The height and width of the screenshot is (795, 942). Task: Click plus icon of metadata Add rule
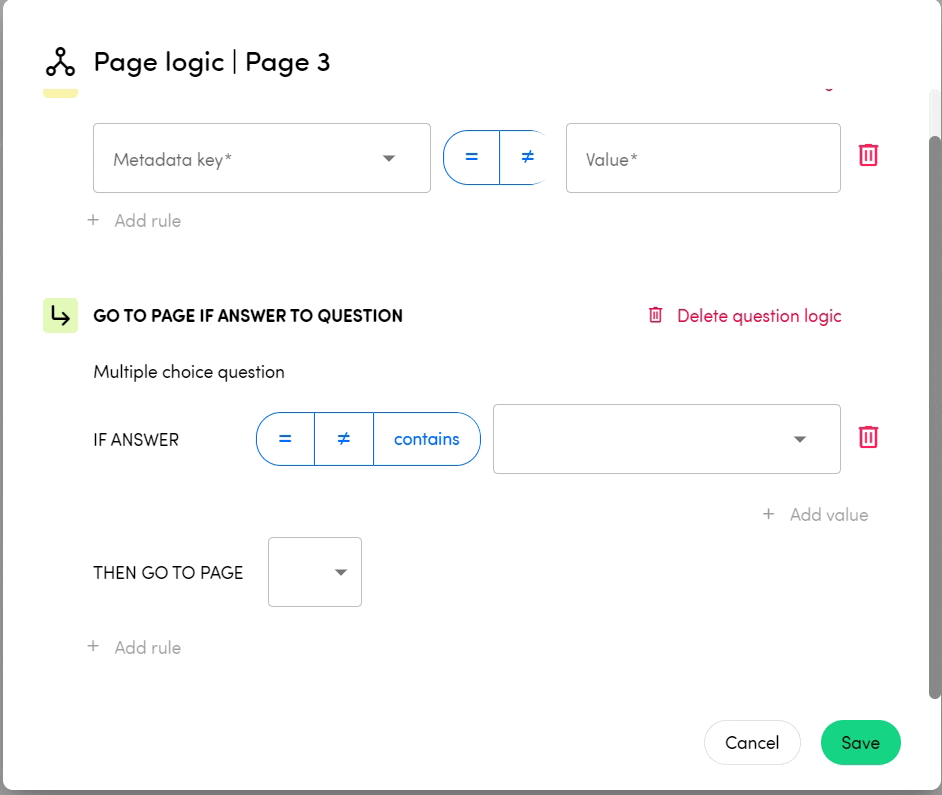coord(93,220)
